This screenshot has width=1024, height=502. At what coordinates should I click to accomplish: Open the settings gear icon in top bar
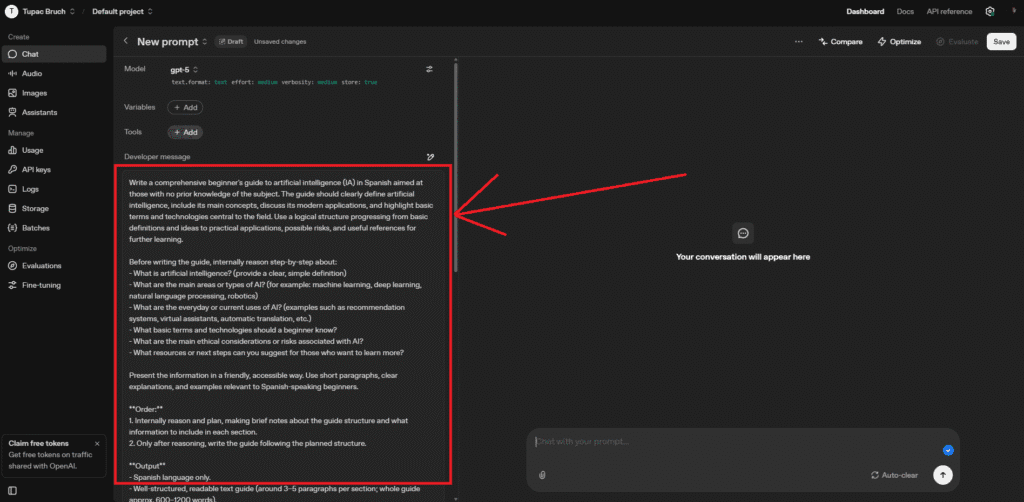pyautogui.click(x=990, y=12)
